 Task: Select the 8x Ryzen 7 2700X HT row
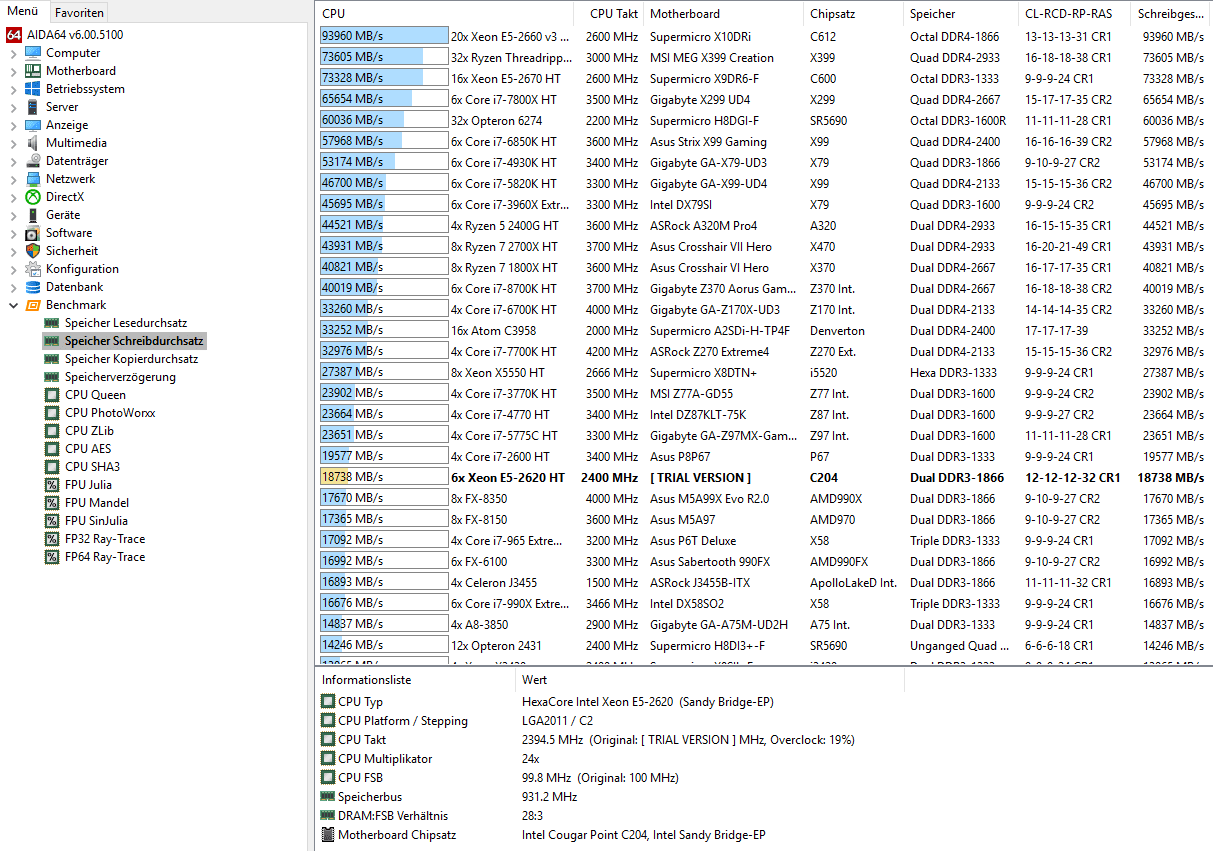pyautogui.click(x=764, y=246)
